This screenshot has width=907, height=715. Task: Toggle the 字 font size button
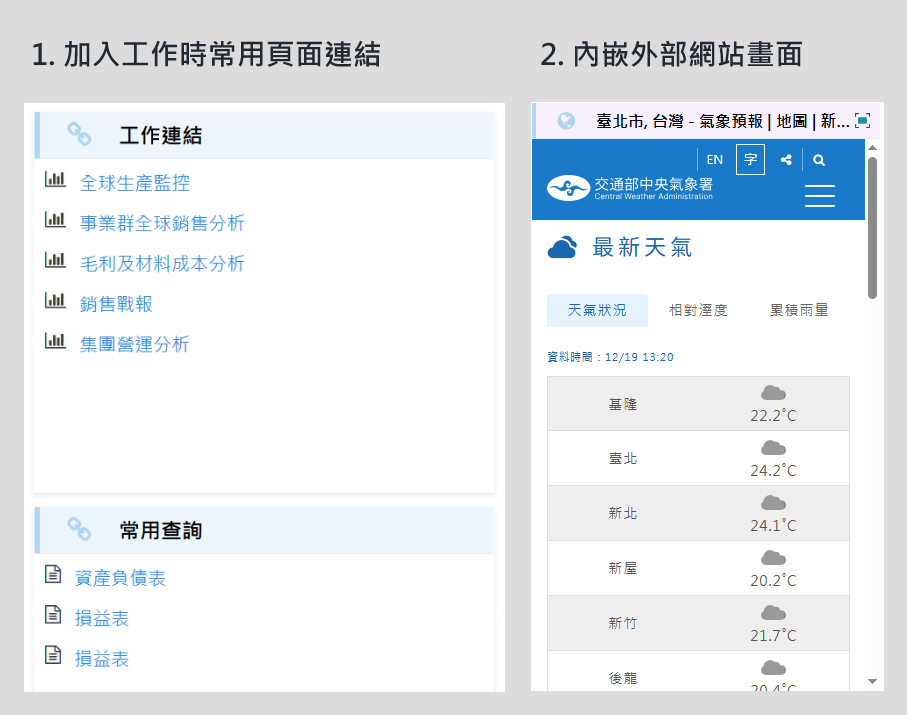pyautogui.click(x=750, y=160)
